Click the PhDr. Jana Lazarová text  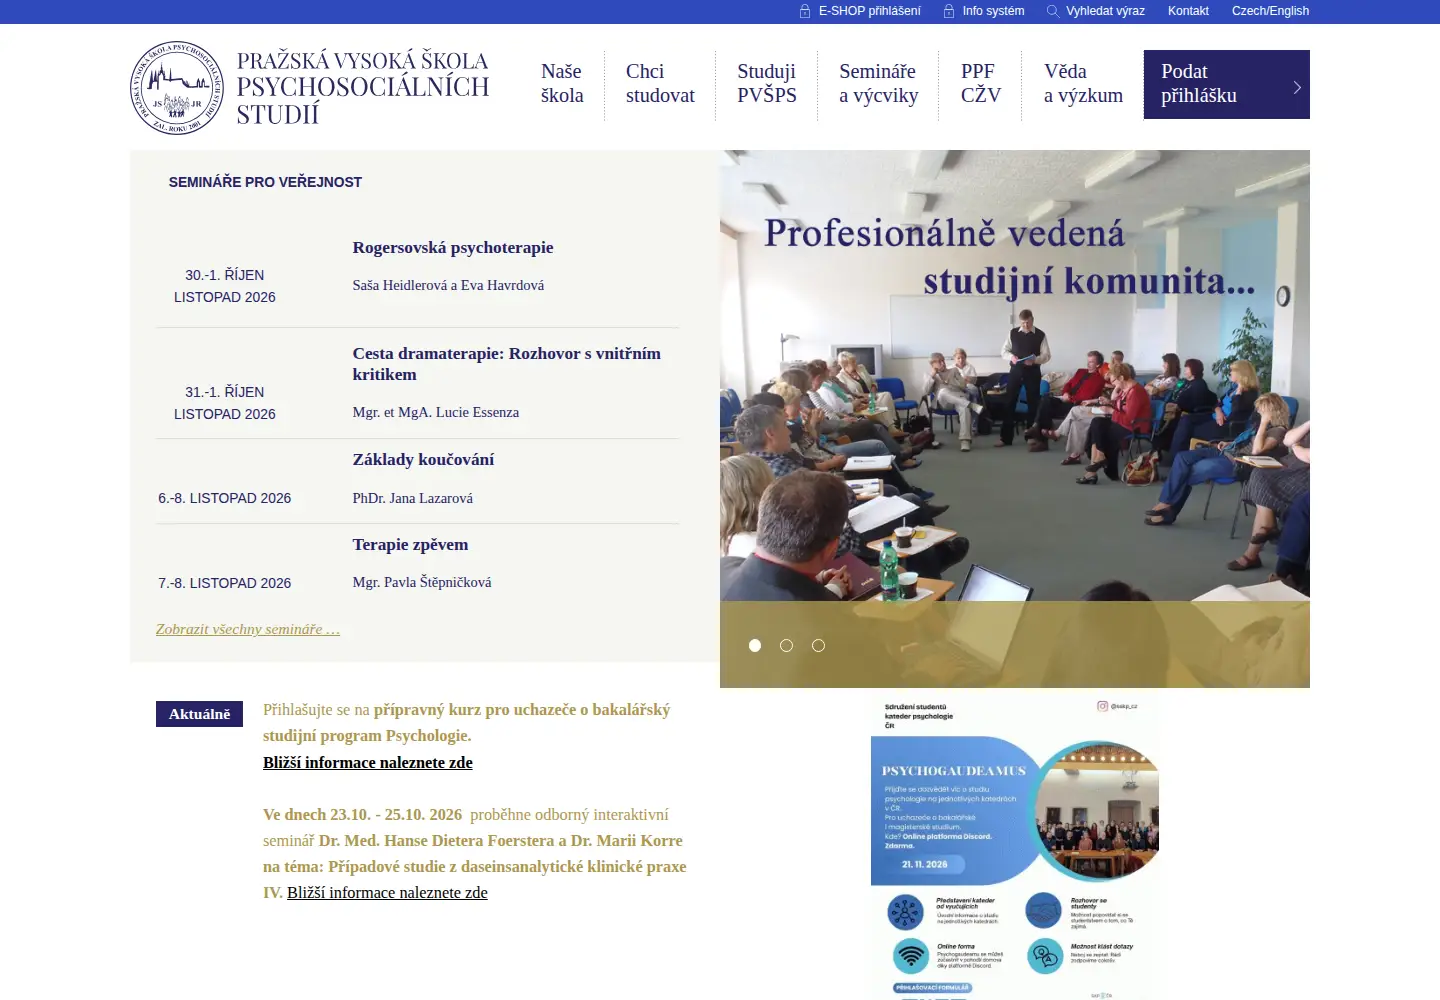[x=412, y=498]
